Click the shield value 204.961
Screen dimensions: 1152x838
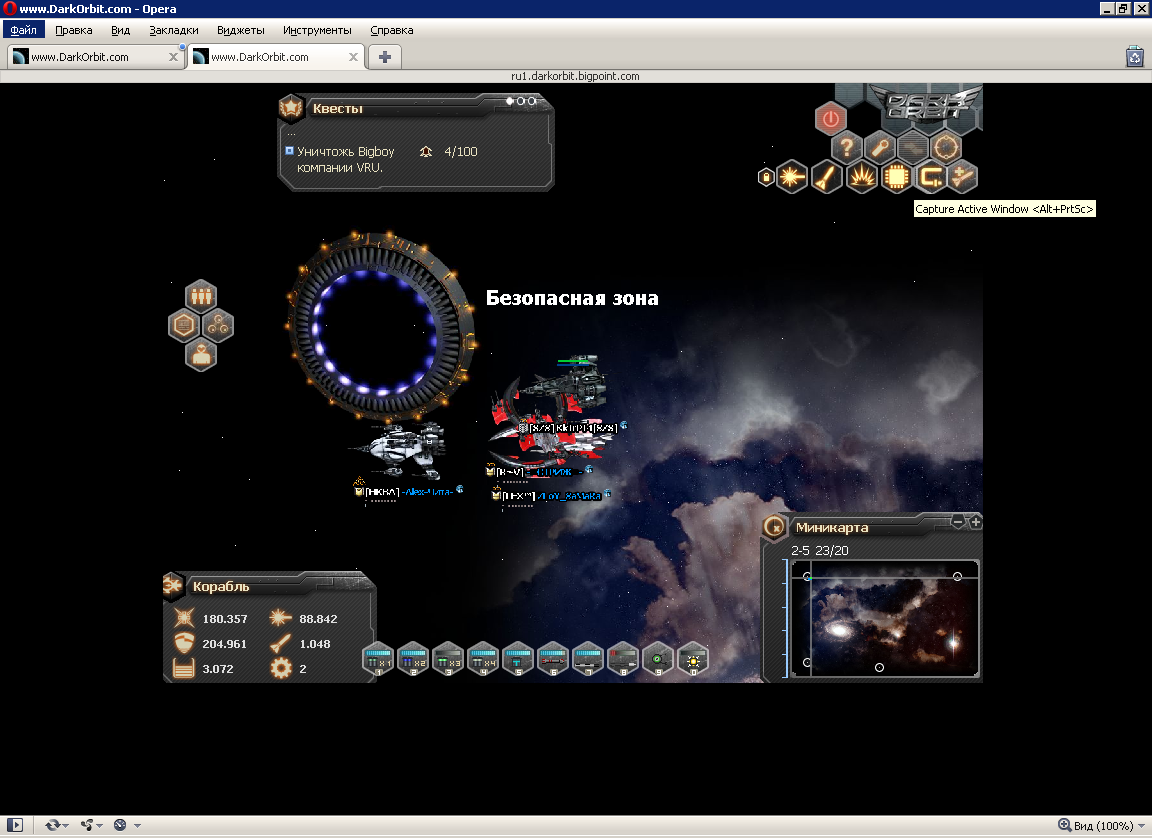(x=225, y=644)
